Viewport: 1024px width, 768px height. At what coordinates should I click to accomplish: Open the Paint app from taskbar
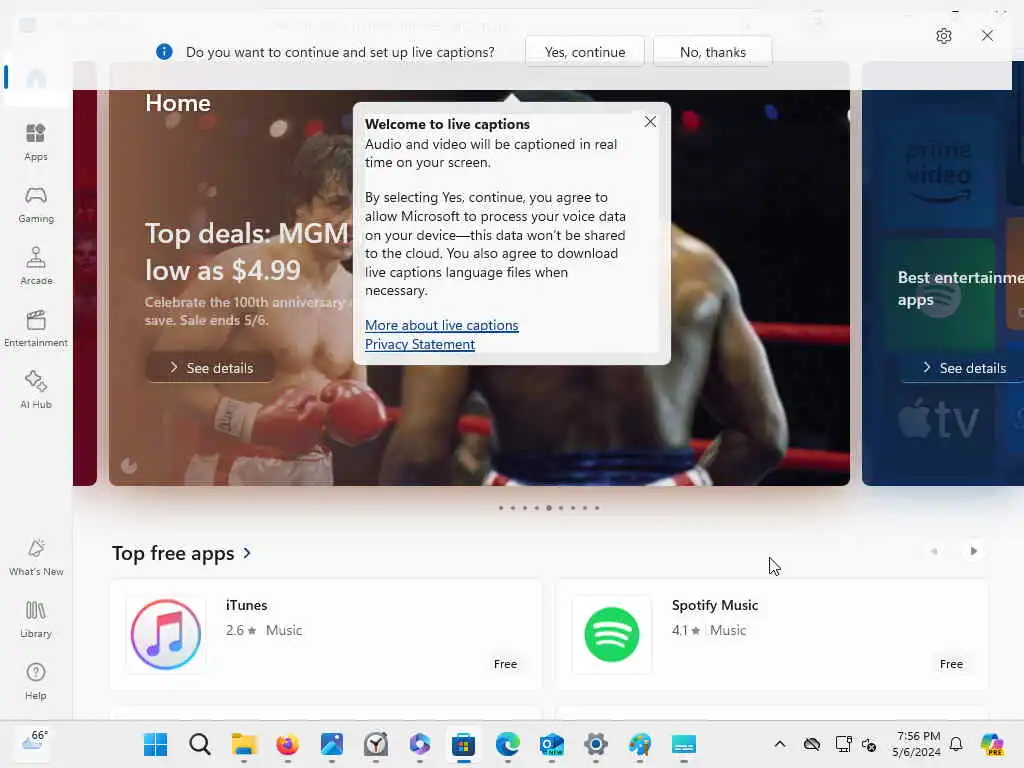tap(639, 744)
